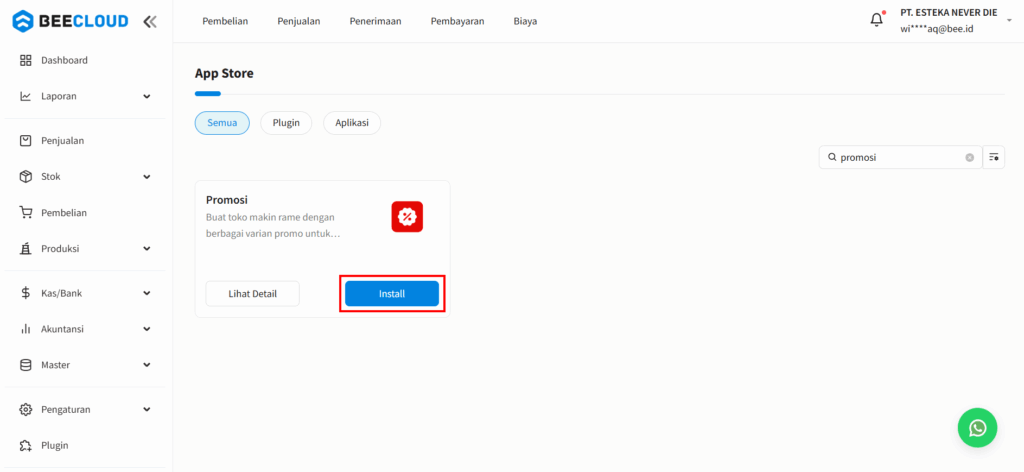This screenshot has width=1024, height=472.
Task: Click the search field containing promosi
Action: [x=901, y=157]
